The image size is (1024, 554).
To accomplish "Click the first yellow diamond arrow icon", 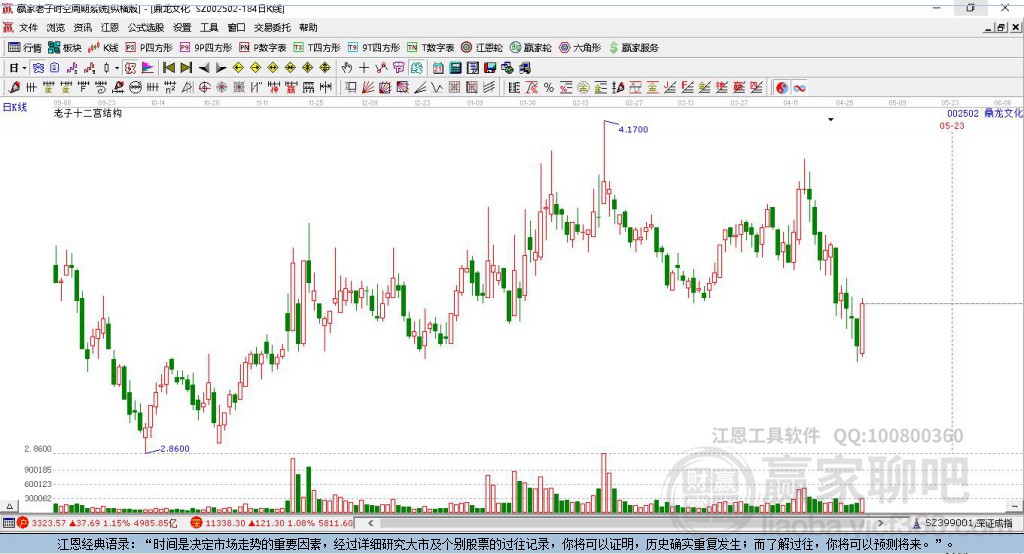I will coord(238,68).
